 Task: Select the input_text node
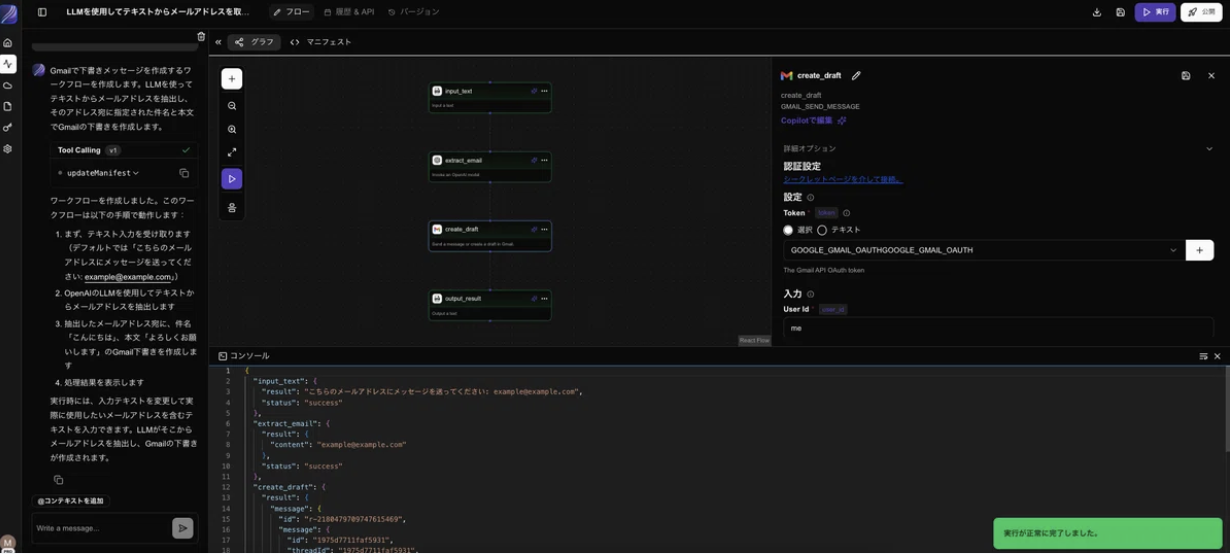[x=490, y=97]
